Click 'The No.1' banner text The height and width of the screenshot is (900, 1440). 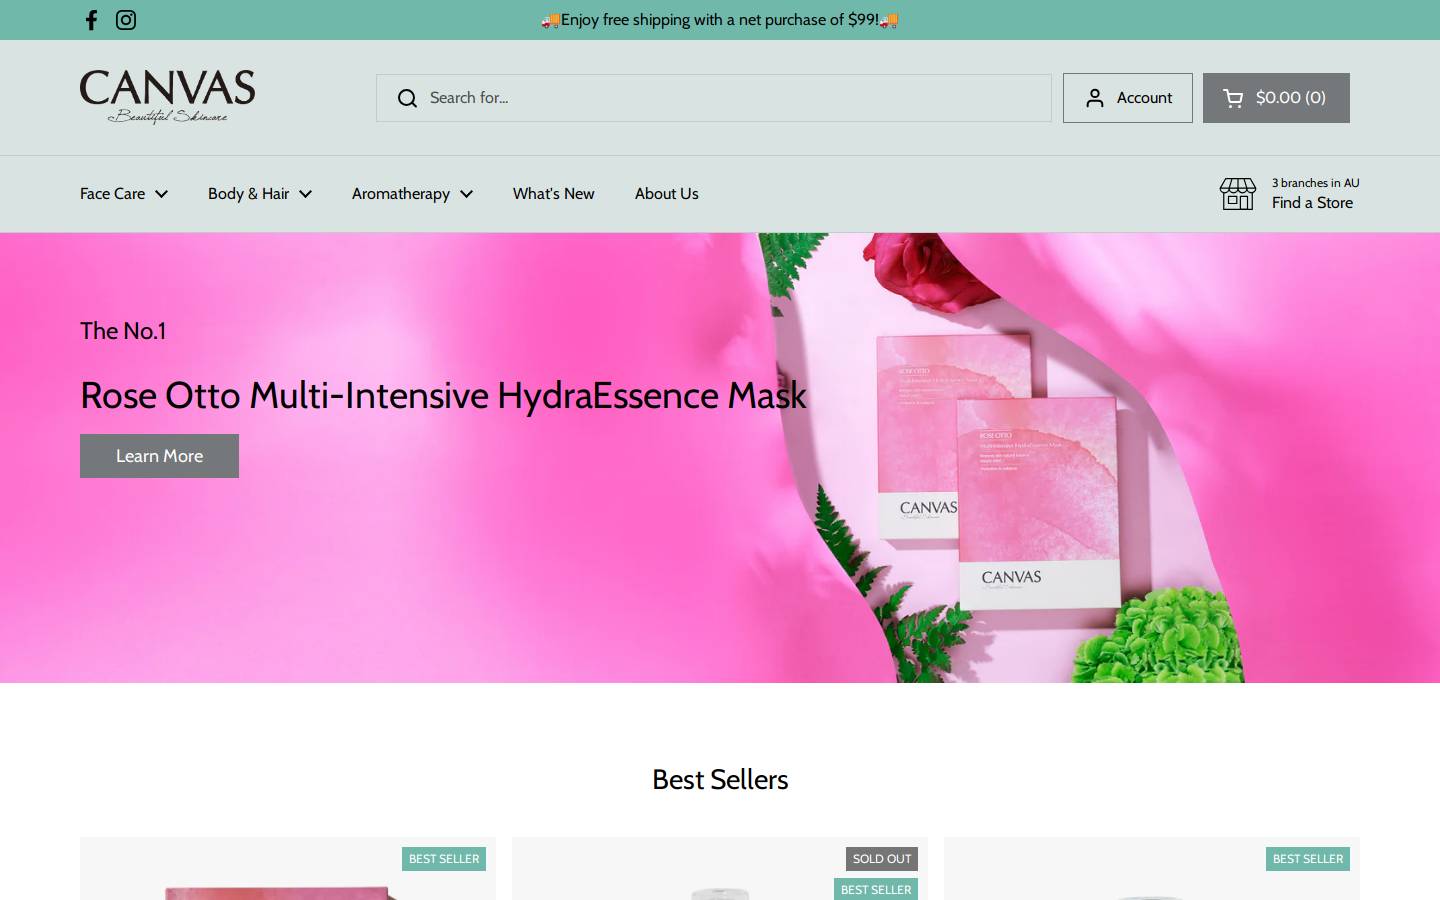(x=123, y=331)
